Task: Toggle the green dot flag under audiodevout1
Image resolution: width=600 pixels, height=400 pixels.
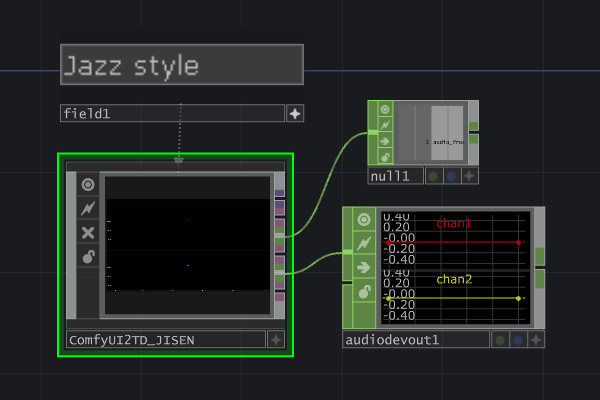Action: point(500,340)
